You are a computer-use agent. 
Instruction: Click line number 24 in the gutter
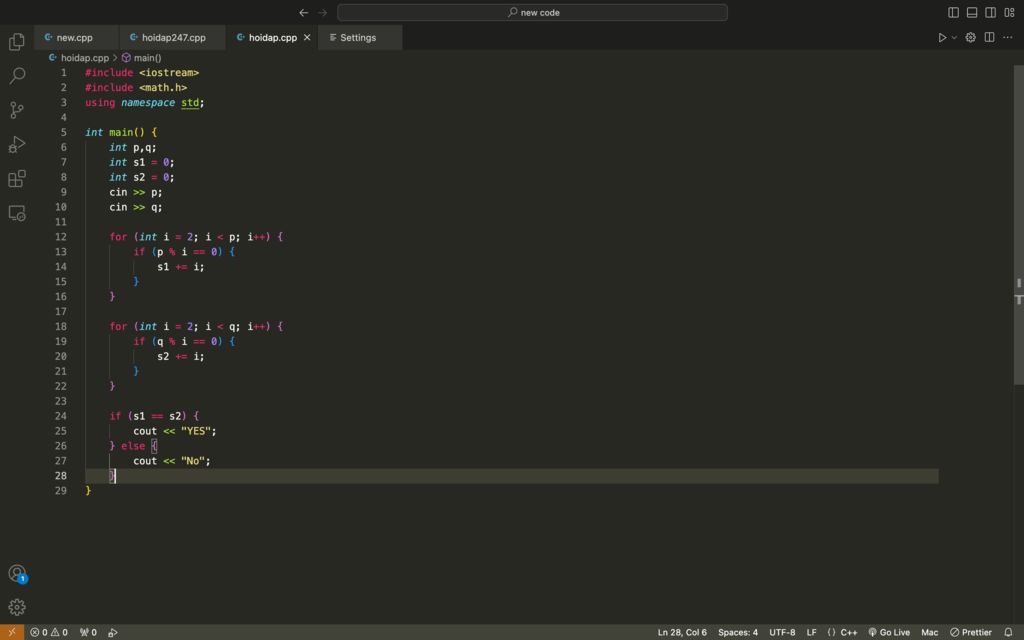[61, 416]
